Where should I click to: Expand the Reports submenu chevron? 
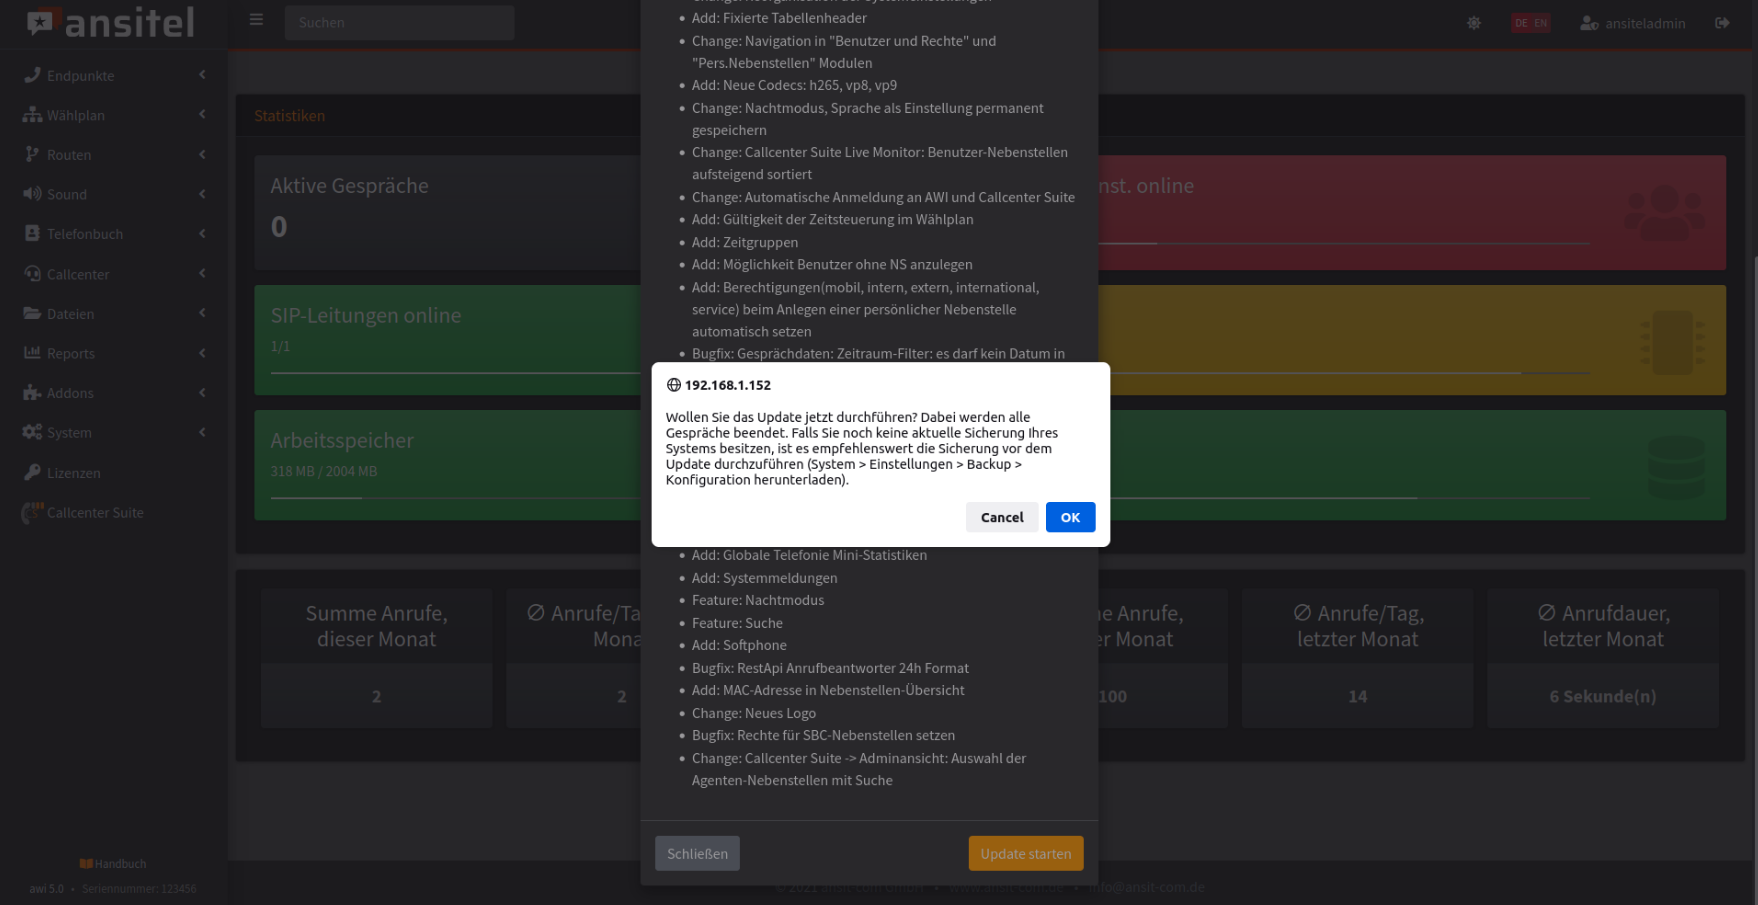coord(202,353)
